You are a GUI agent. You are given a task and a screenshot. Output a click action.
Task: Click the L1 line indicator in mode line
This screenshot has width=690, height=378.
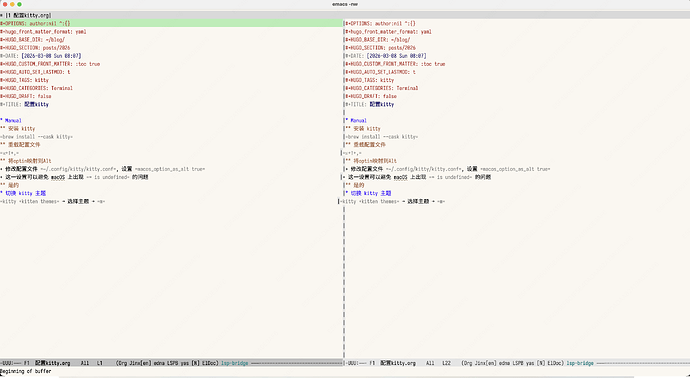100,363
